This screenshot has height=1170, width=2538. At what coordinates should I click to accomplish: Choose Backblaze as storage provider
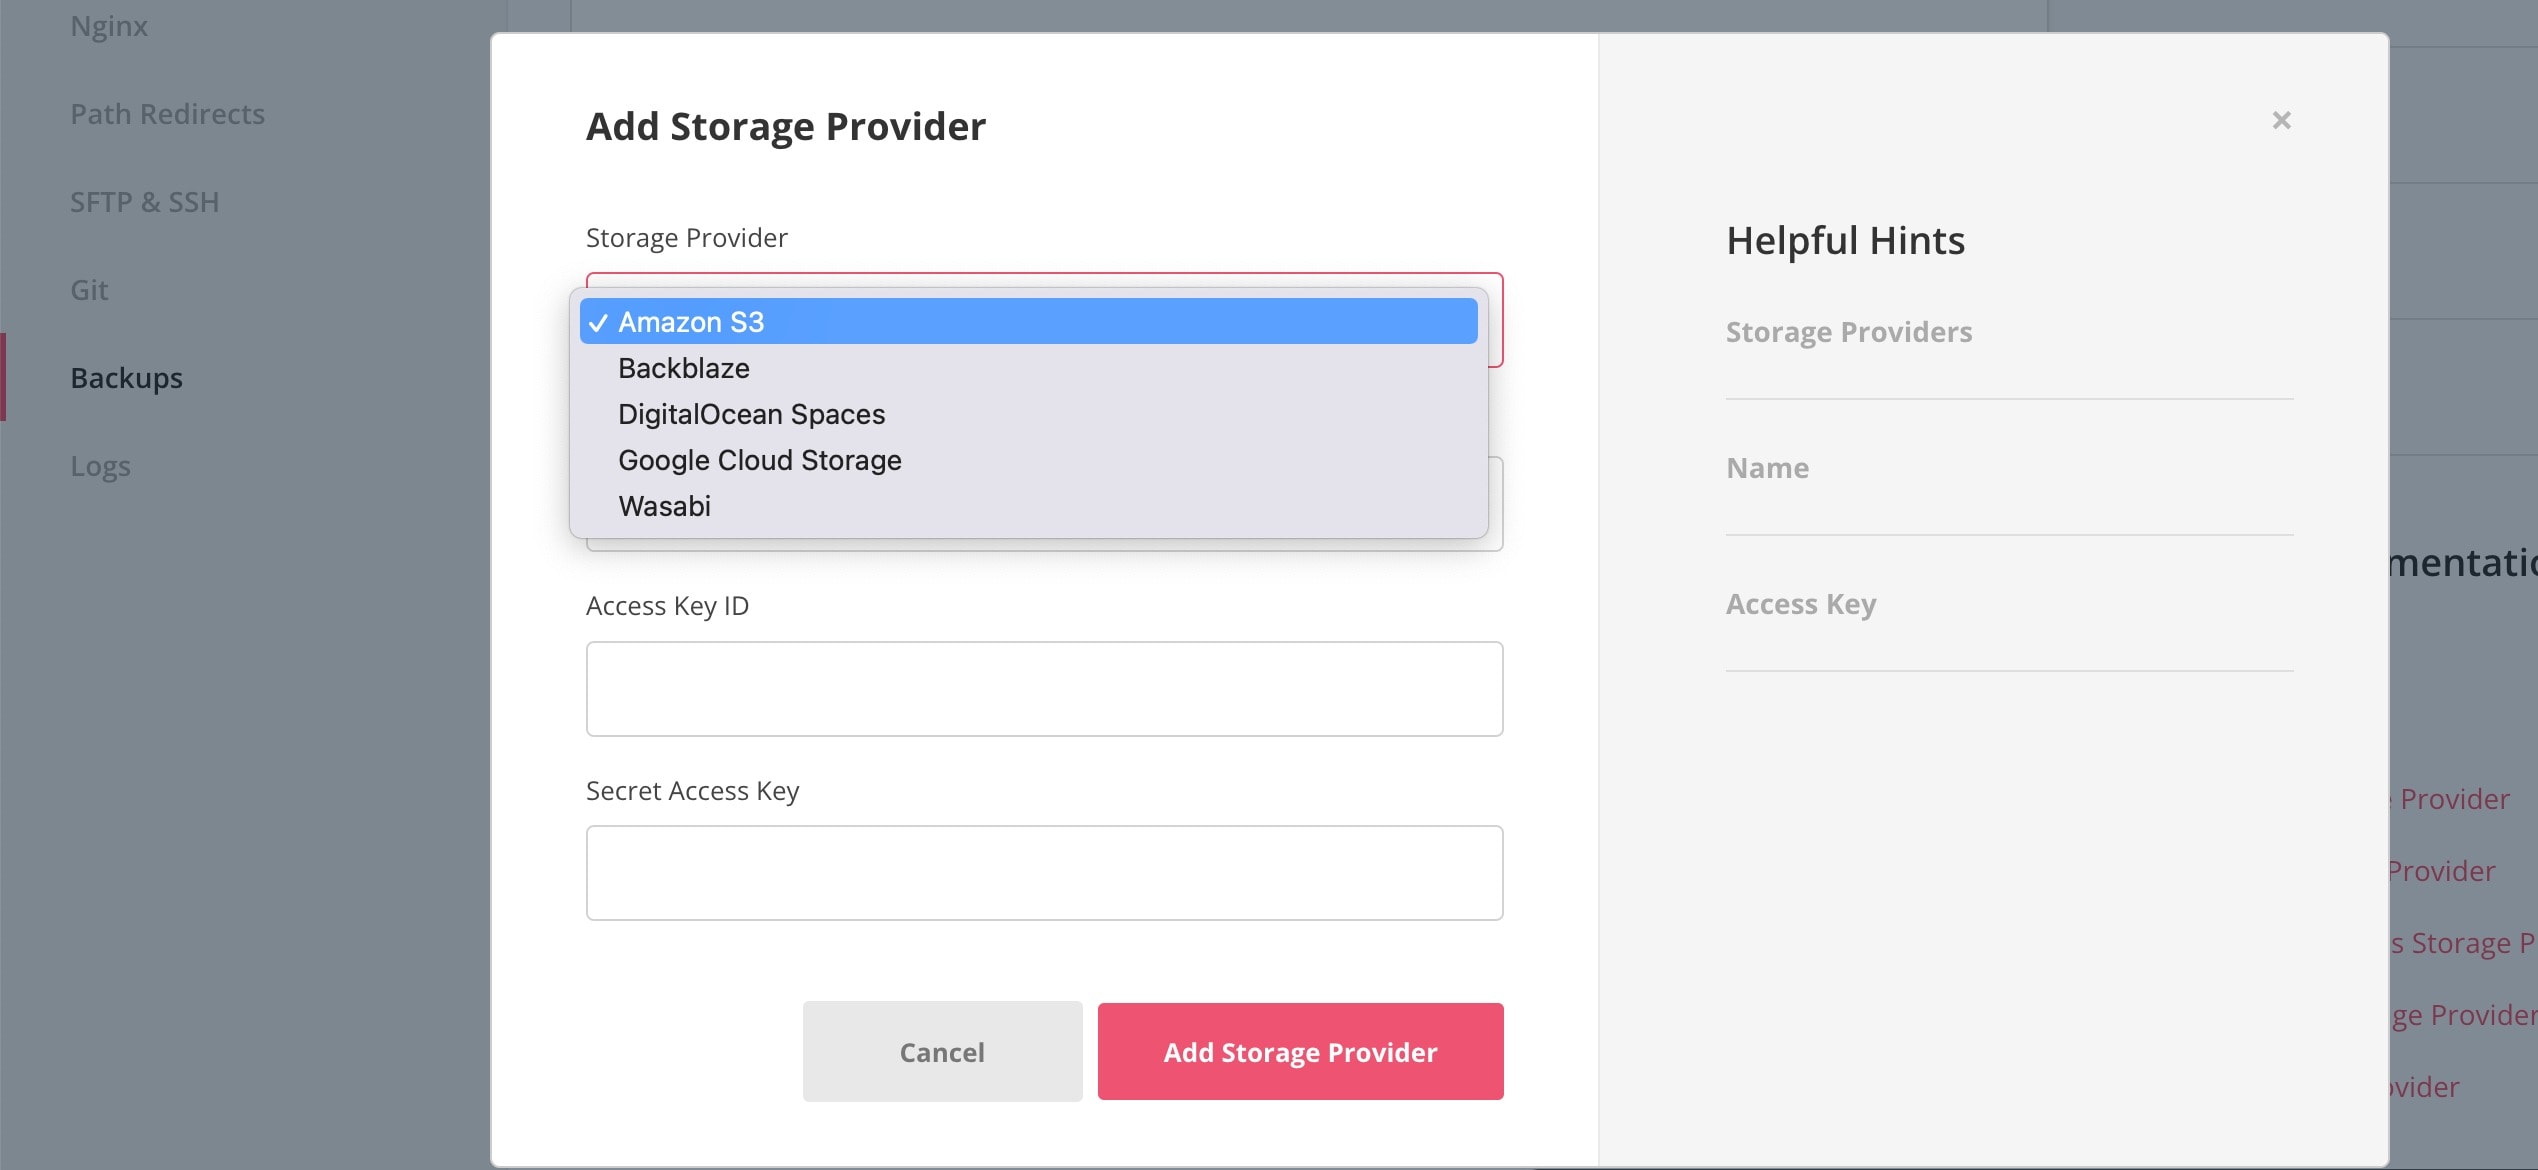(x=1028, y=368)
